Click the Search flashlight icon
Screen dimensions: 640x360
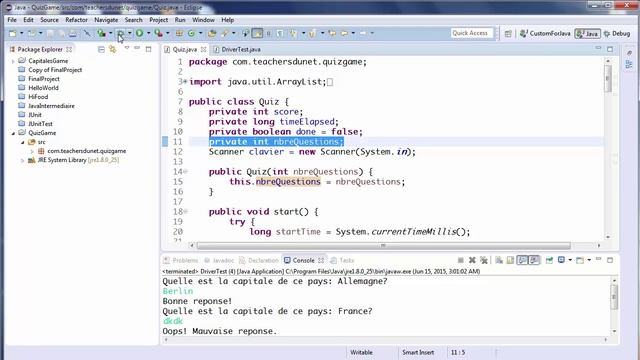[x=225, y=33]
